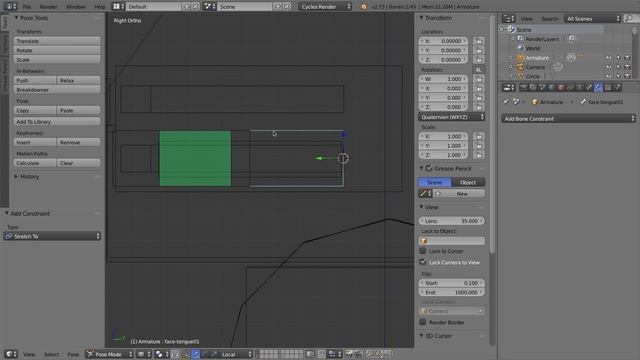Add a new scene with plus button

pos(278,7)
